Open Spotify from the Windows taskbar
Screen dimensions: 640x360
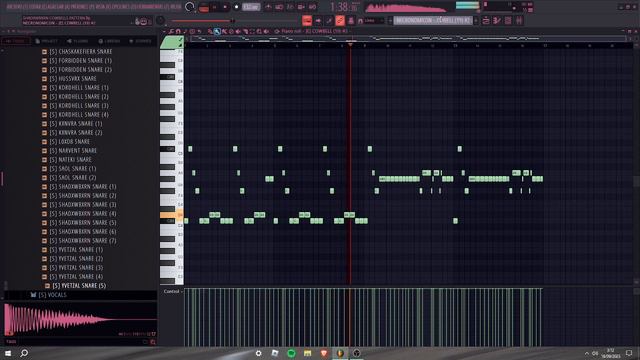pos(291,353)
